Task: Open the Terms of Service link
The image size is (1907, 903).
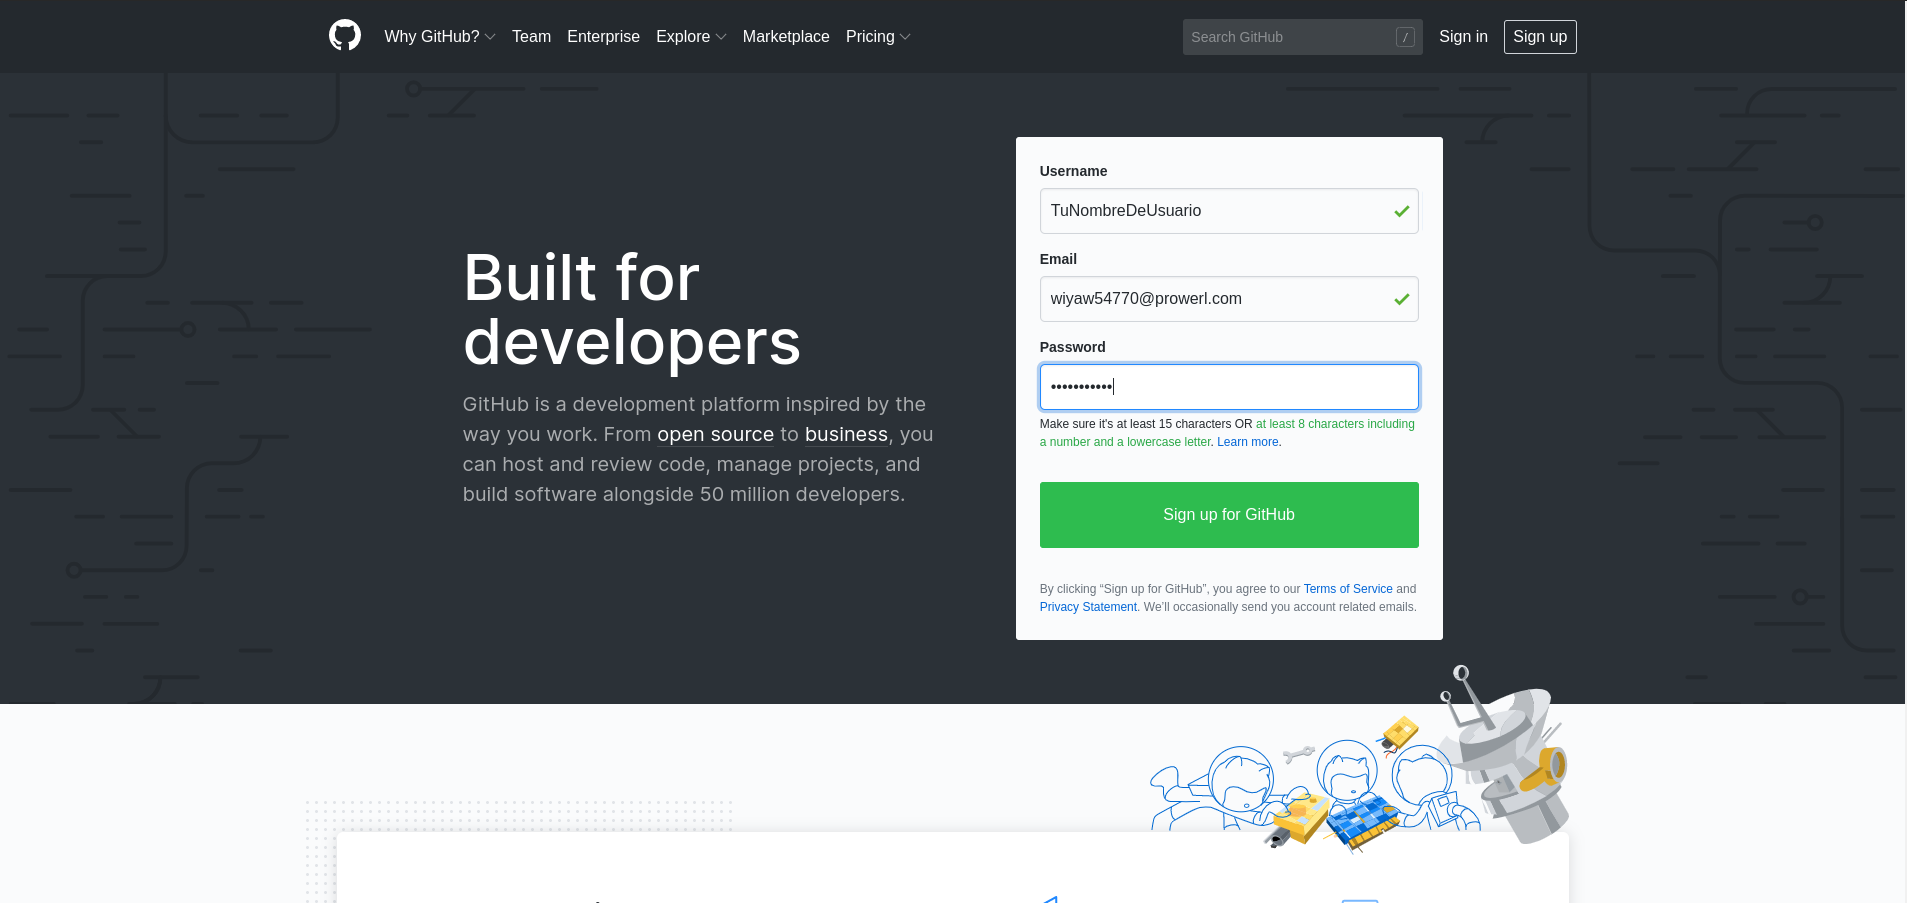Action: [x=1348, y=589]
